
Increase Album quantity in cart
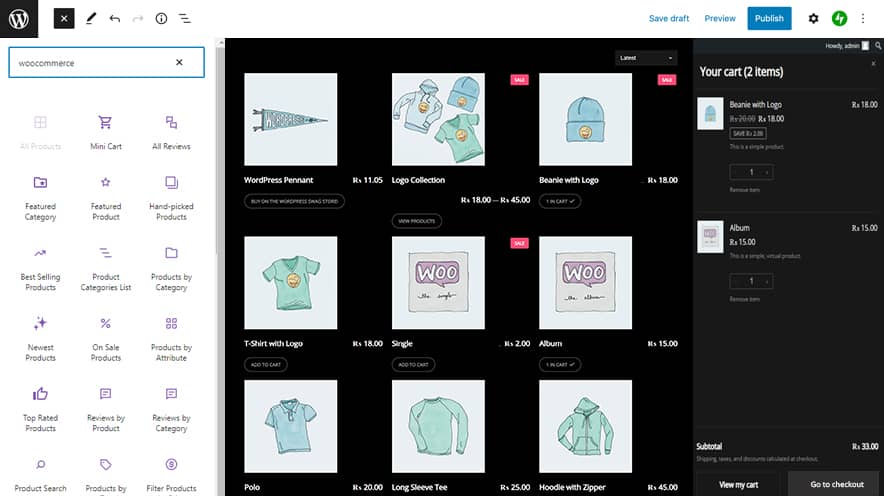pyautogui.click(x=767, y=281)
